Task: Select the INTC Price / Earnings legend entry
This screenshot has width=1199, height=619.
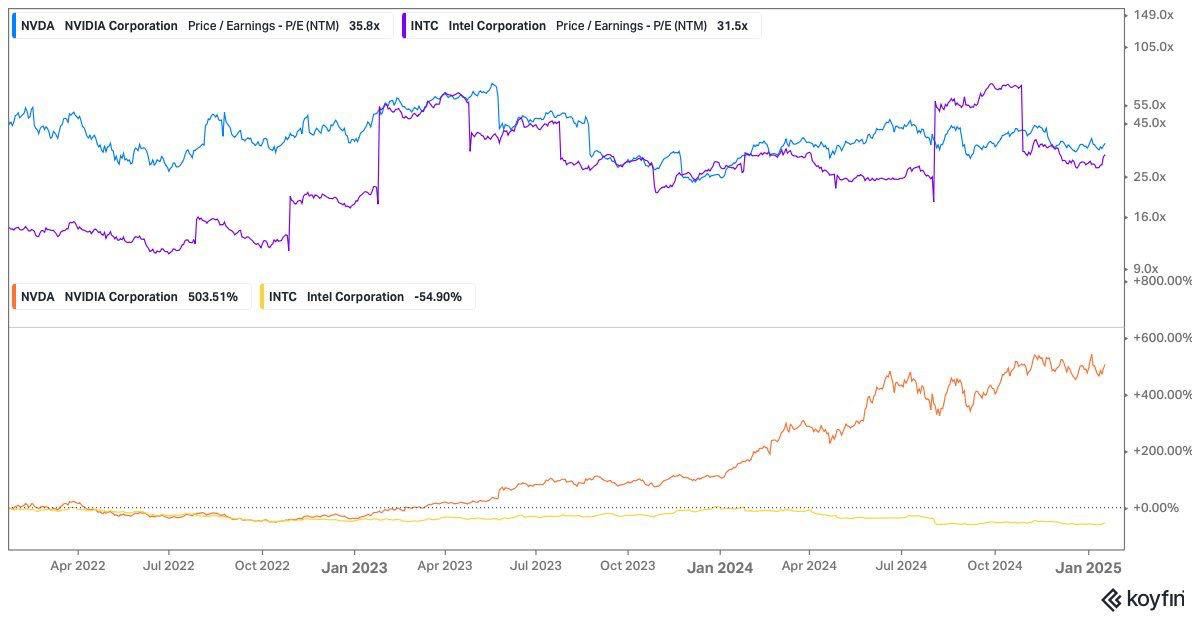Action: click(580, 25)
